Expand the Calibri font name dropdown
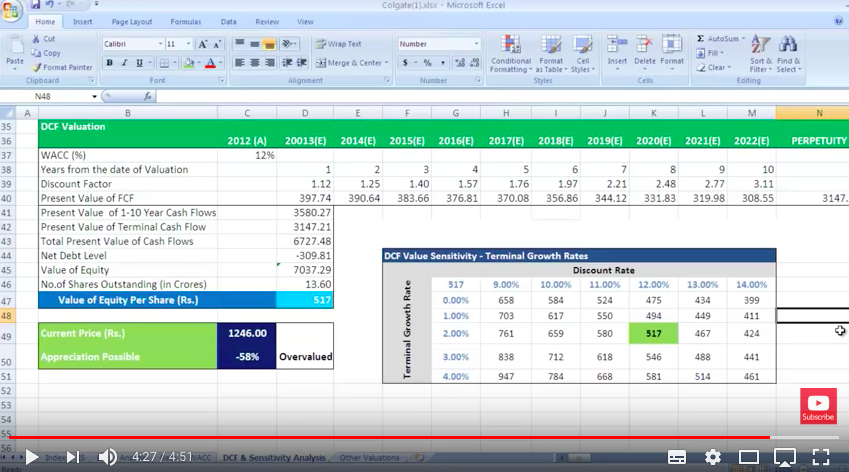The width and height of the screenshot is (849, 472). (160, 44)
